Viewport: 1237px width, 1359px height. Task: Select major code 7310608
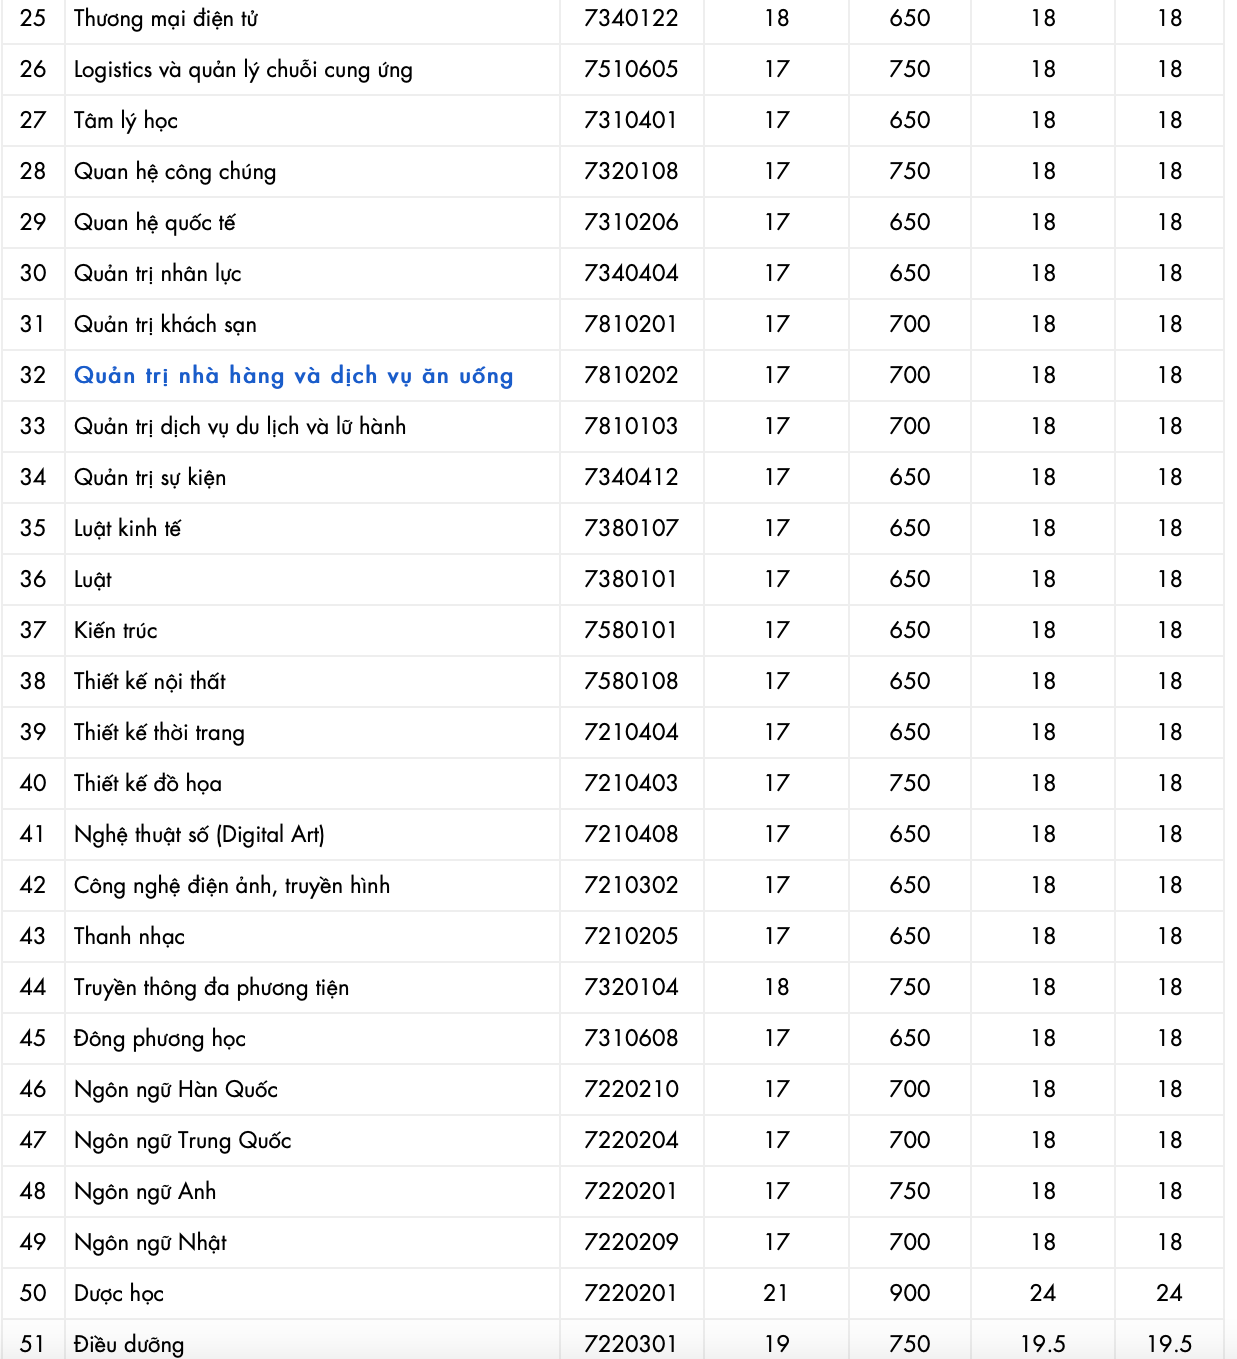pos(631,1038)
